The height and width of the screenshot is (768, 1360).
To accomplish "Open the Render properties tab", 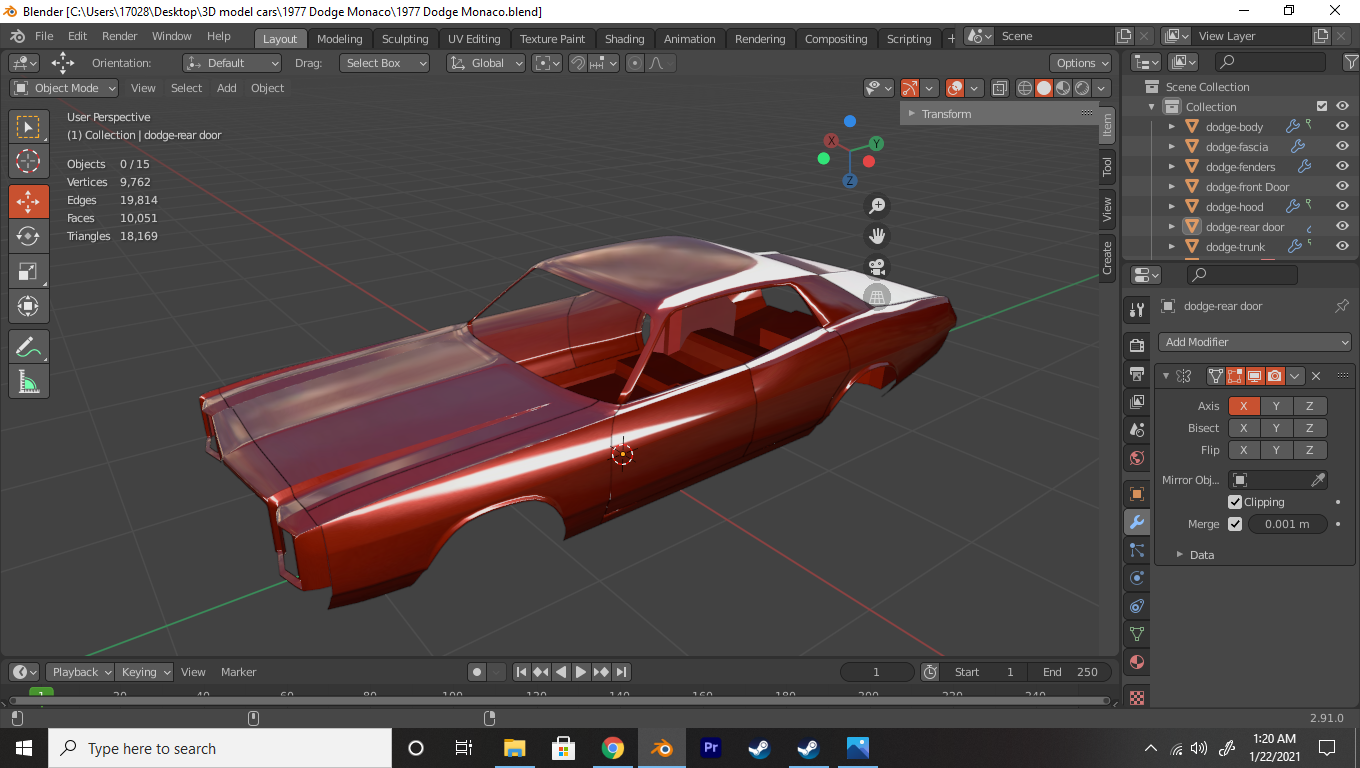I will 1137,345.
